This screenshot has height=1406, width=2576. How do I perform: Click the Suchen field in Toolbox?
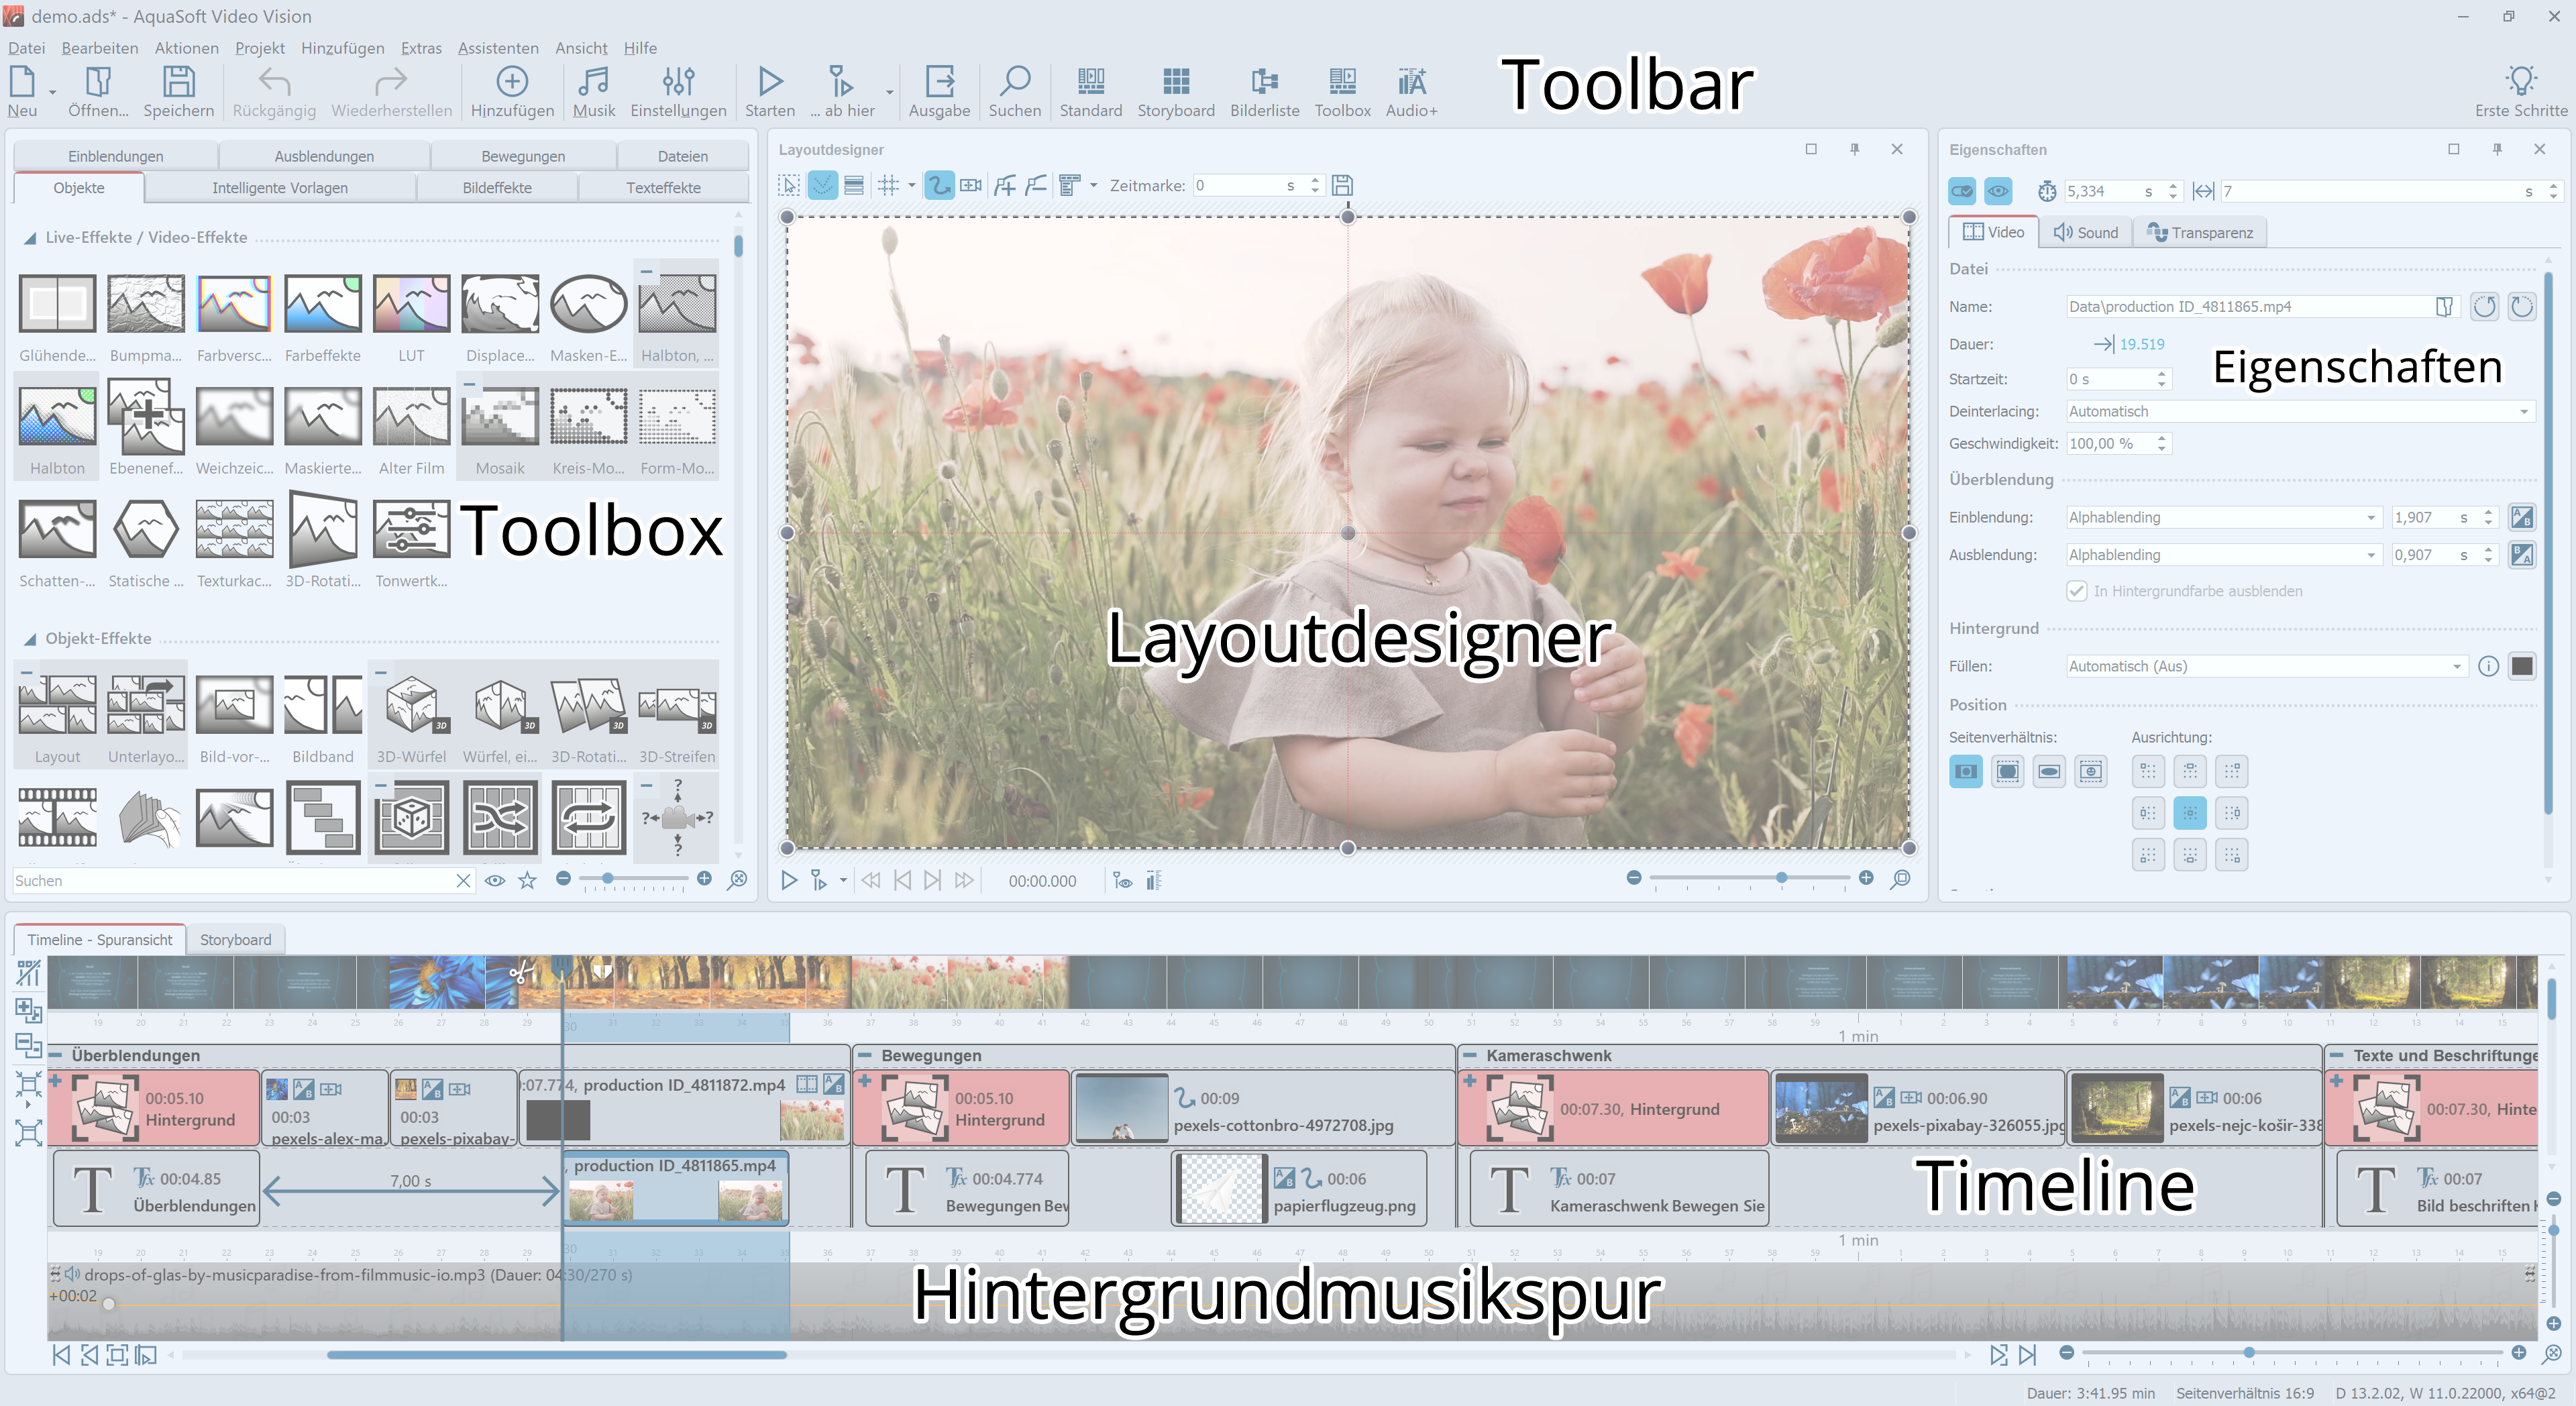tap(230, 880)
